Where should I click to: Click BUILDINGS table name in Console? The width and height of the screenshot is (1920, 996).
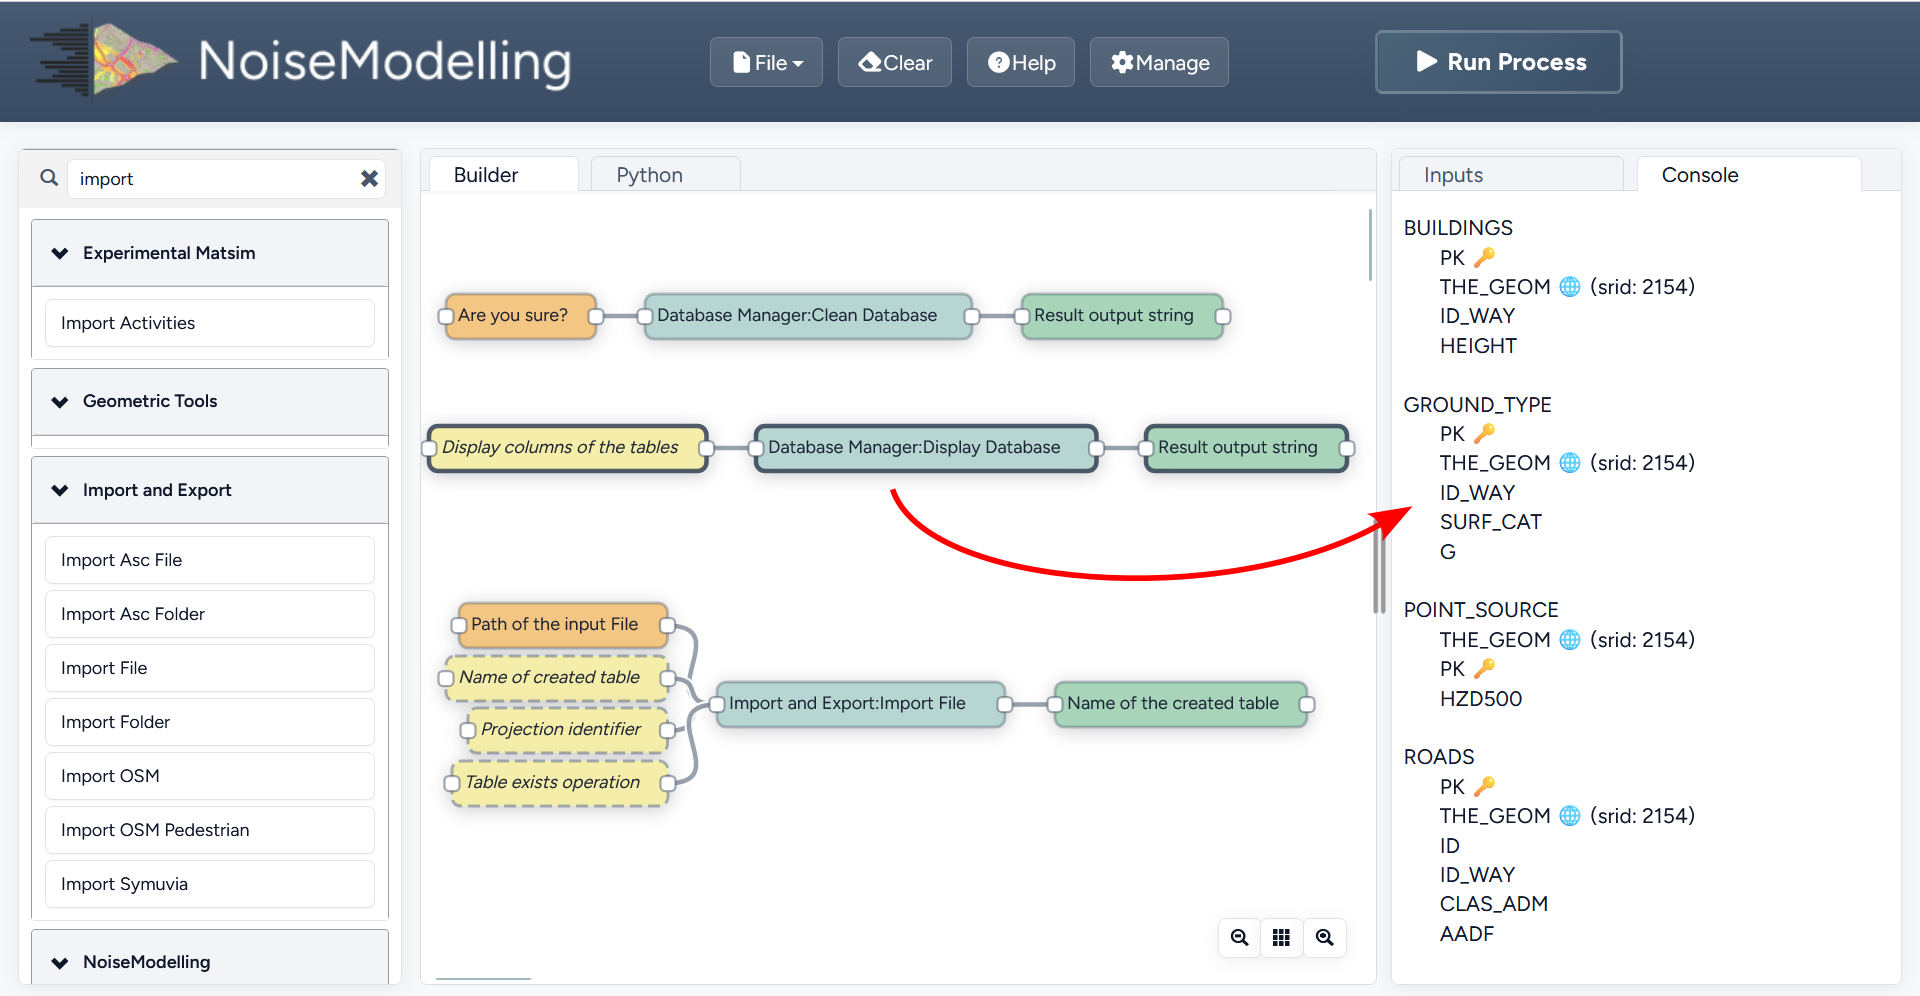click(1458, 228)
